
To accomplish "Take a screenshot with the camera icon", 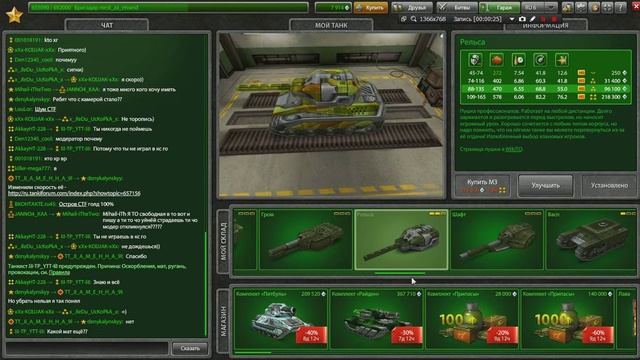I will (x=522, y=19).
